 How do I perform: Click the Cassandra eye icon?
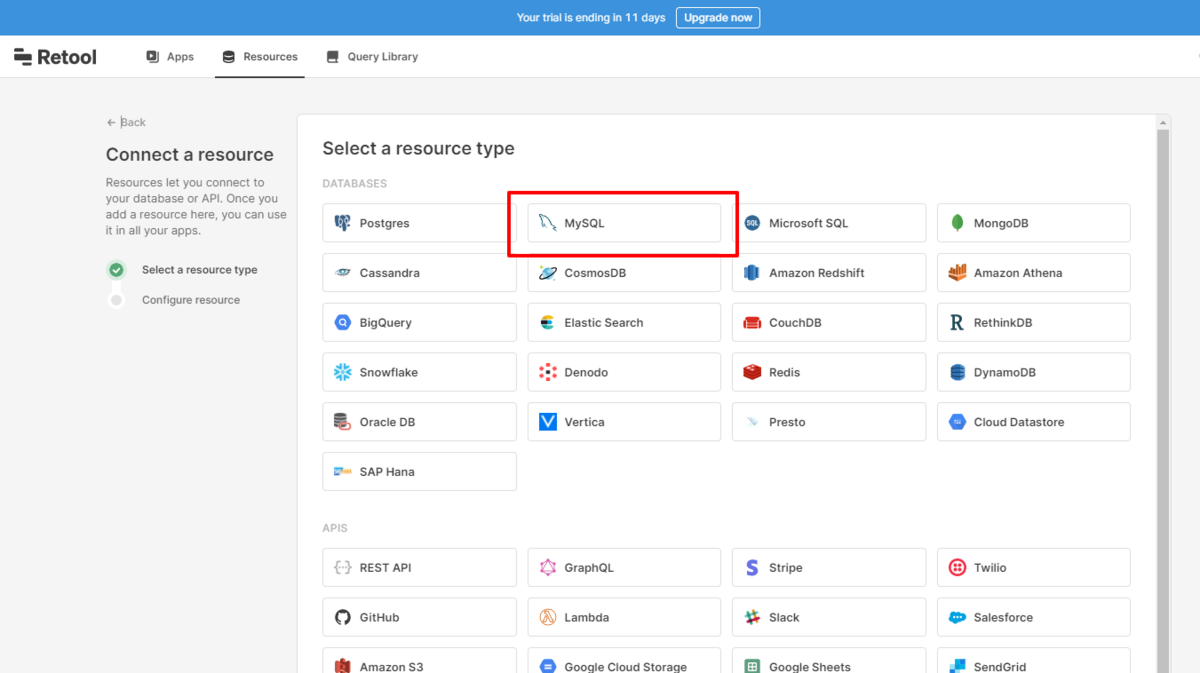pyautogui.click(x=343, y=273)
